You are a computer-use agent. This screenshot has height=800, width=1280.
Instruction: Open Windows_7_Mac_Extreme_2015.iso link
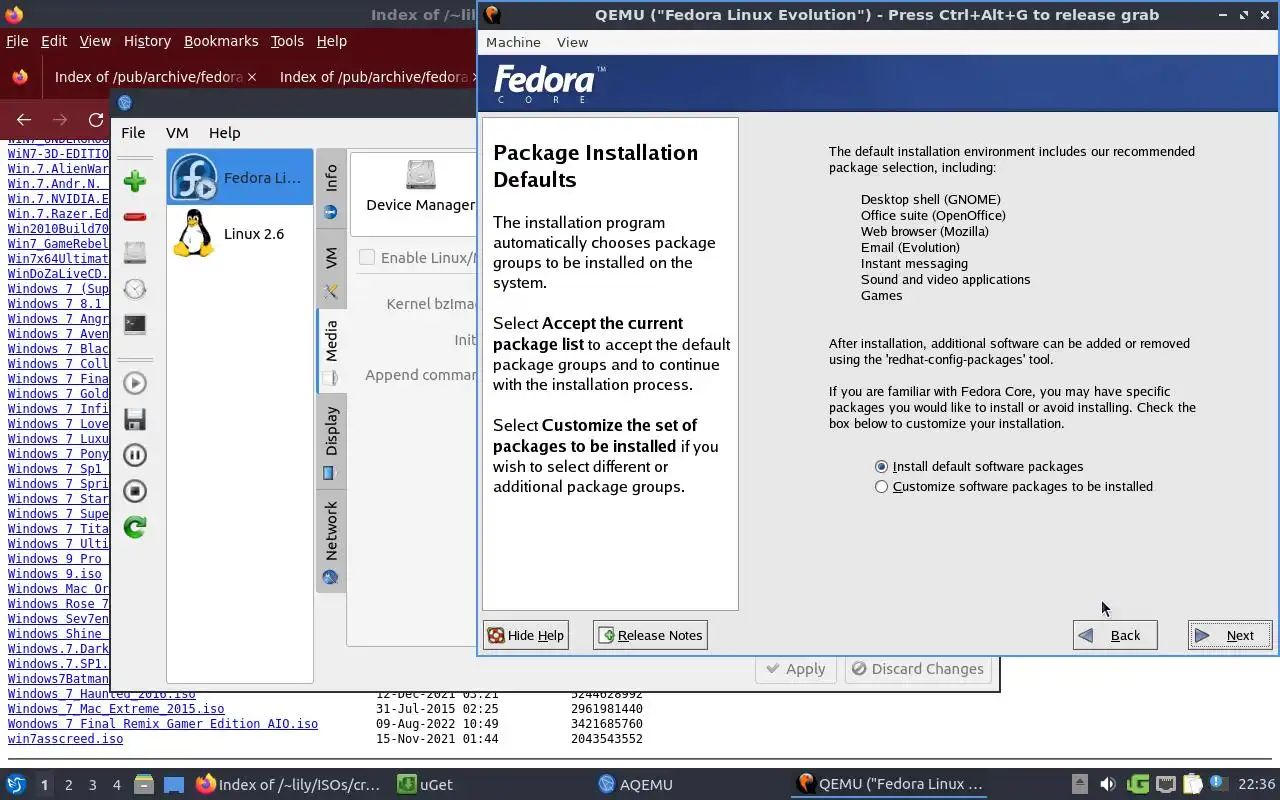116,709
